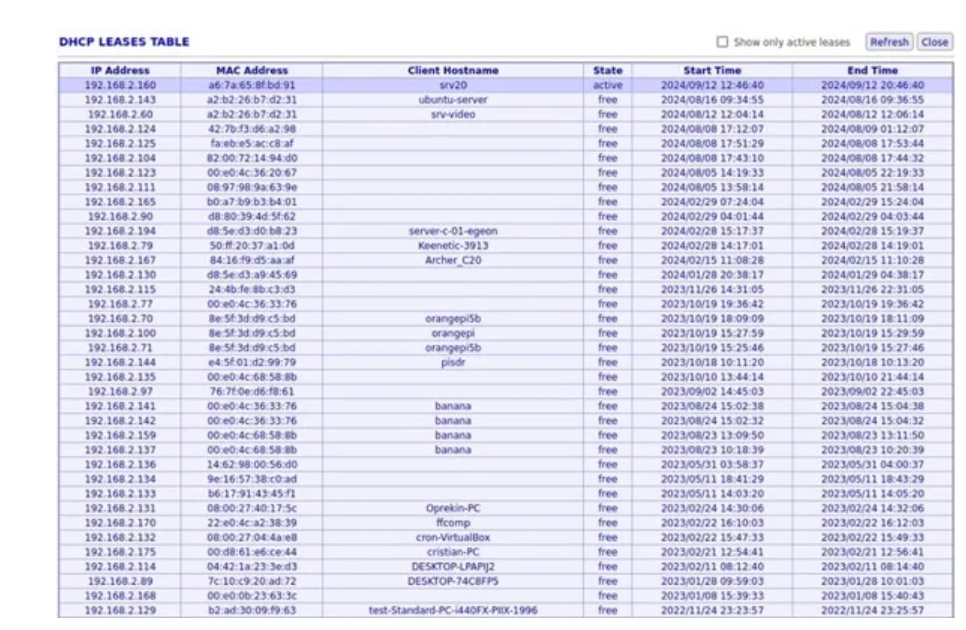Screen dimensions: 966x630
Task: Click the Refresh button
Action: pyautogui.click(x=888, y=42)
